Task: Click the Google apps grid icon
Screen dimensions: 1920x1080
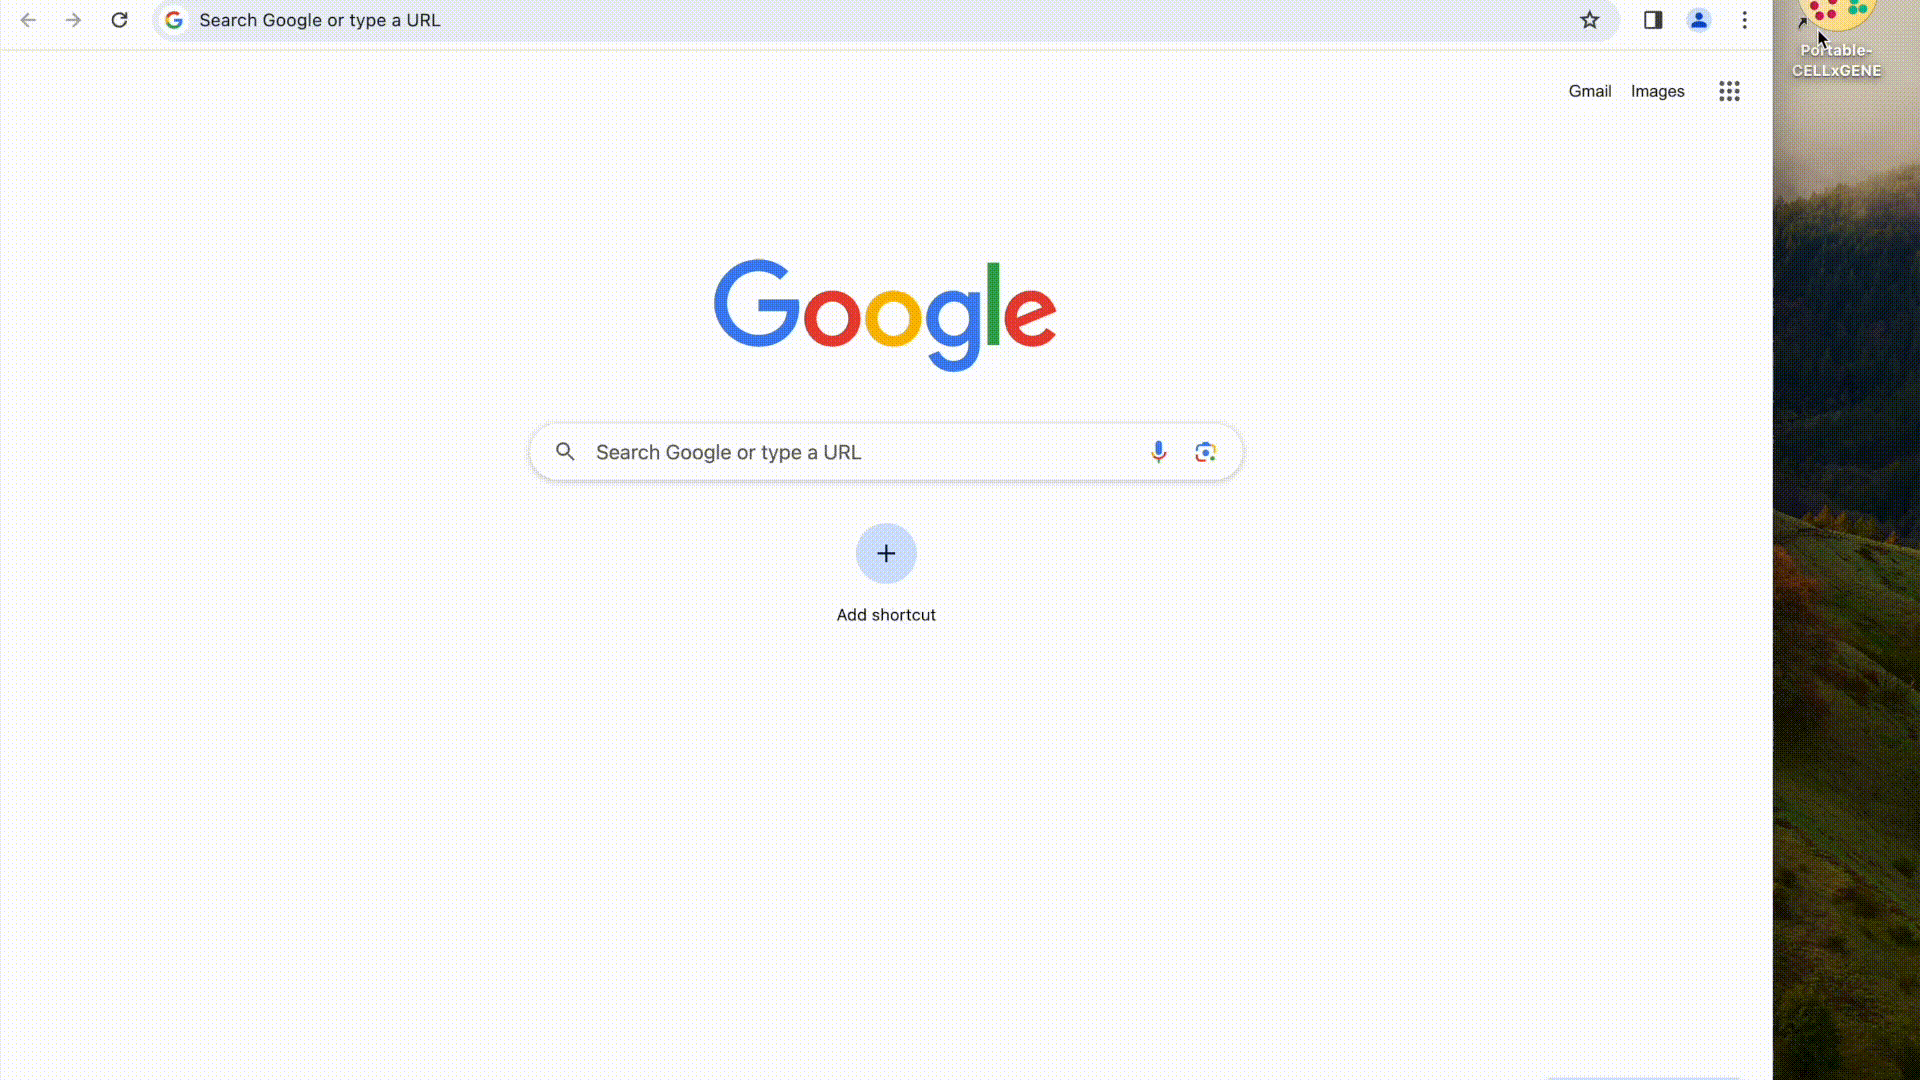Action: point(1729,91)
